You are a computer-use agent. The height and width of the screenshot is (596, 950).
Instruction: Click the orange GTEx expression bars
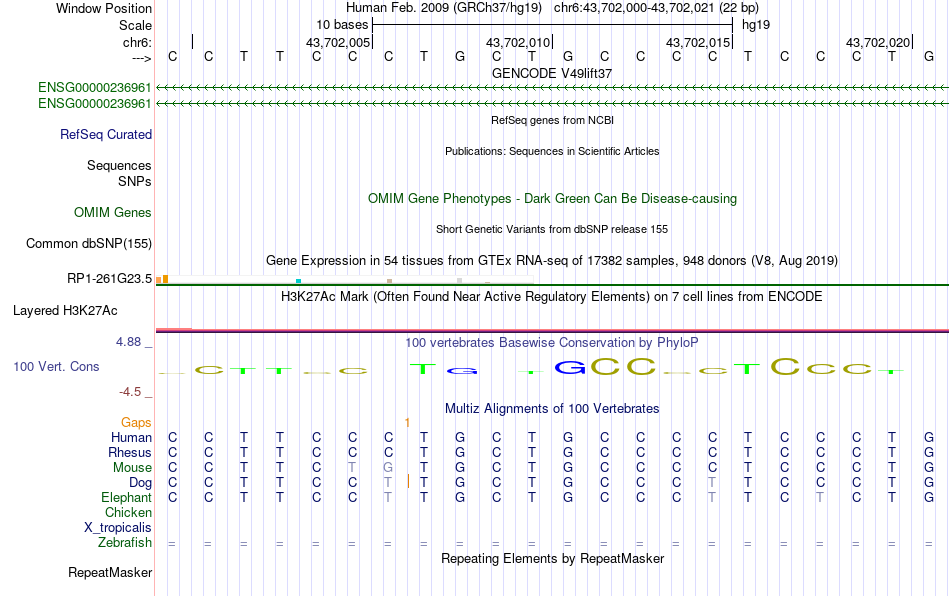[x=162, y=279]
